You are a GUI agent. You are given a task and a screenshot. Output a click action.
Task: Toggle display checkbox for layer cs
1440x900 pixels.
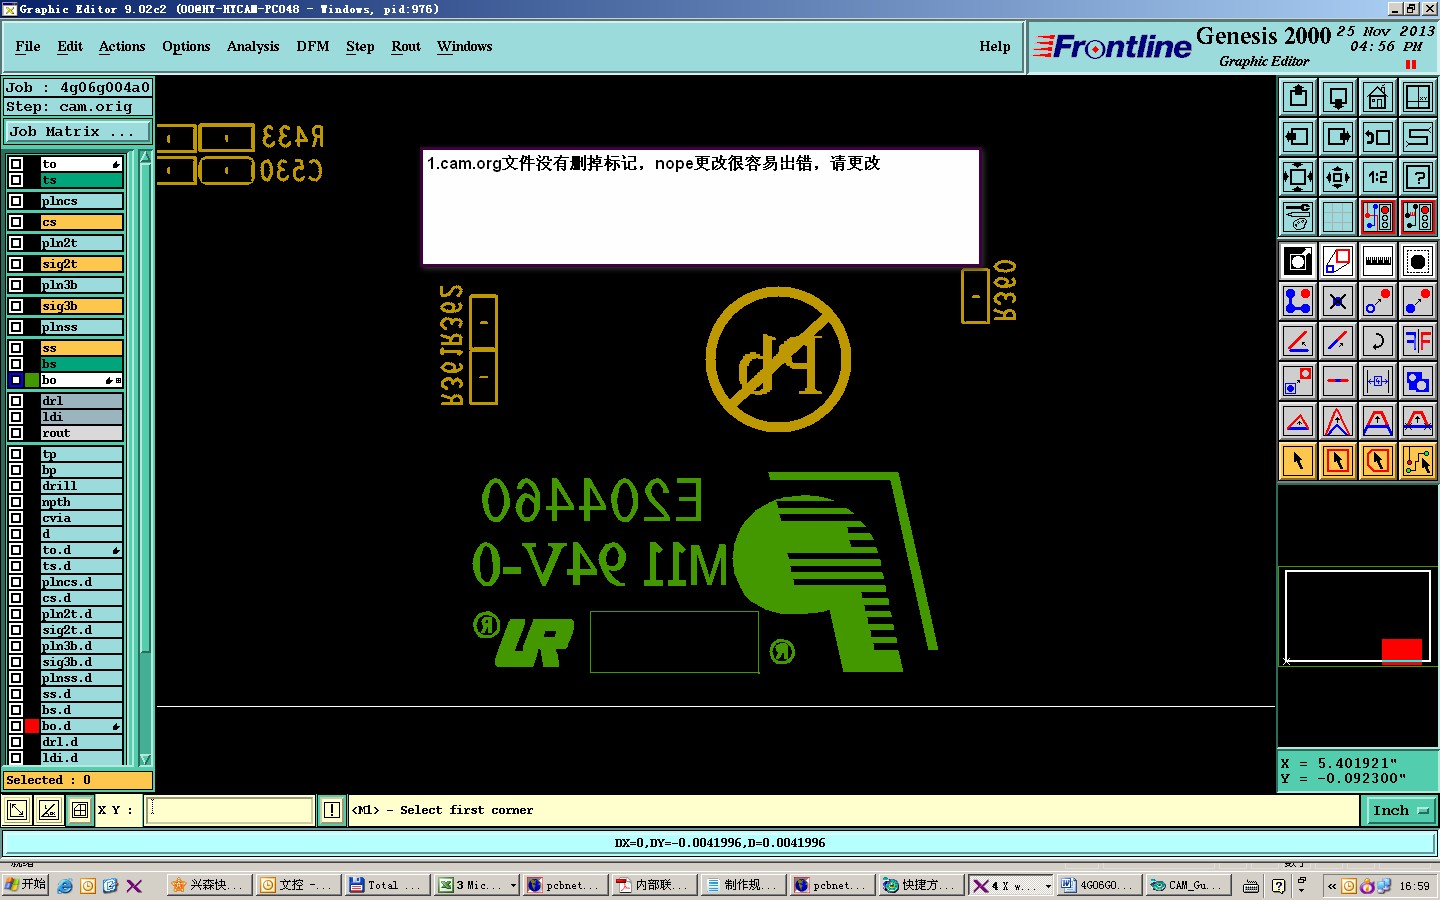[x=16, y=222]
